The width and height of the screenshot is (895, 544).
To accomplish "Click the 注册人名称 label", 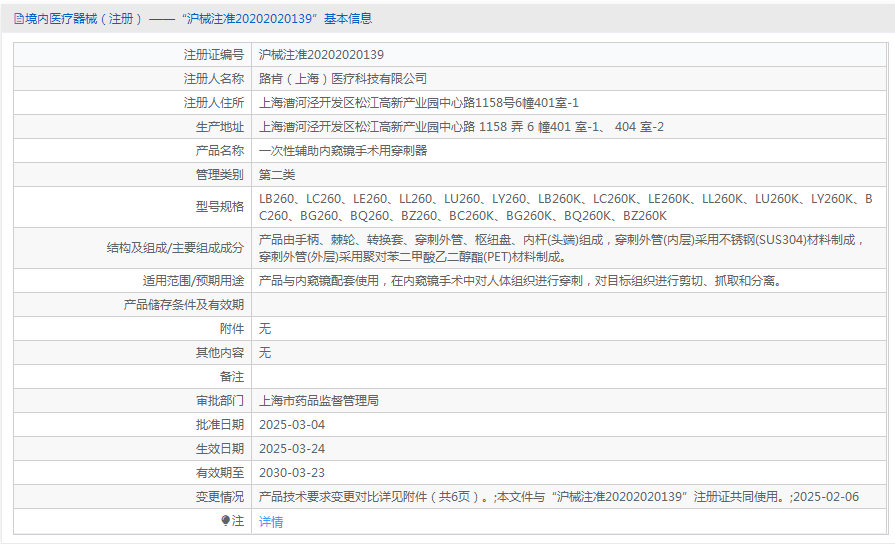I will [213, 79].
